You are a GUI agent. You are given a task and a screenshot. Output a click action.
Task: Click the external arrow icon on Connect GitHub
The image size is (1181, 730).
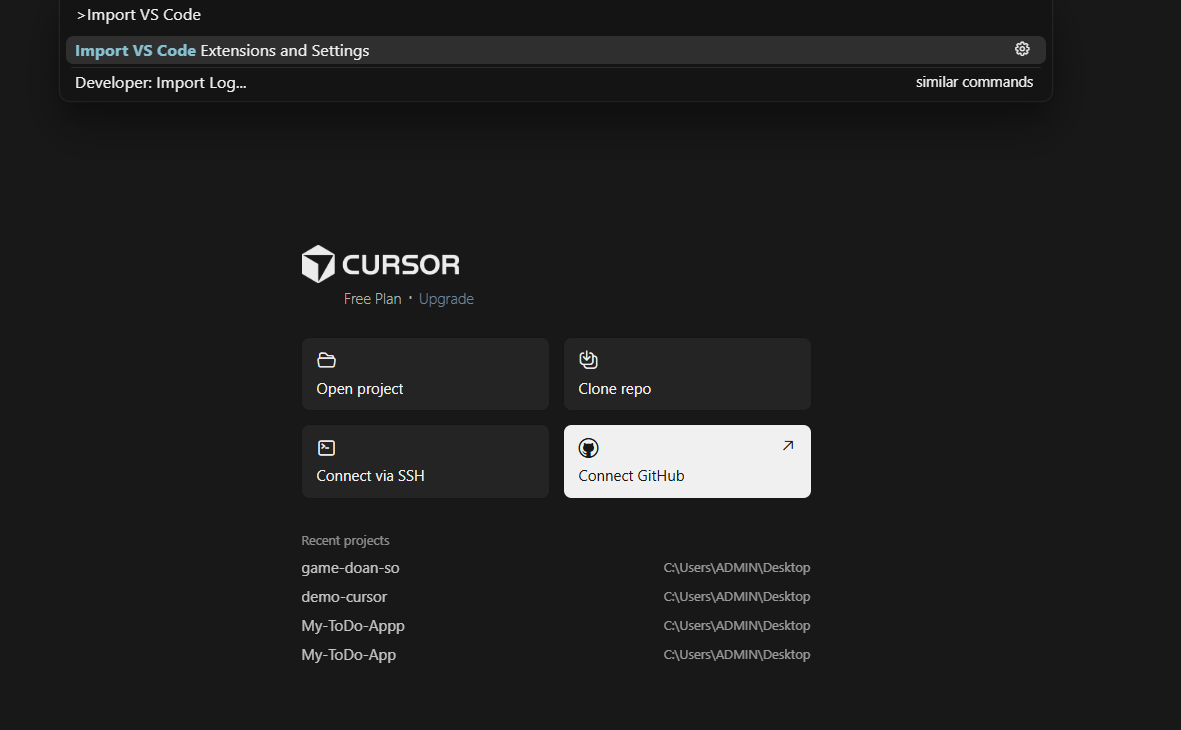pos(788,445)
